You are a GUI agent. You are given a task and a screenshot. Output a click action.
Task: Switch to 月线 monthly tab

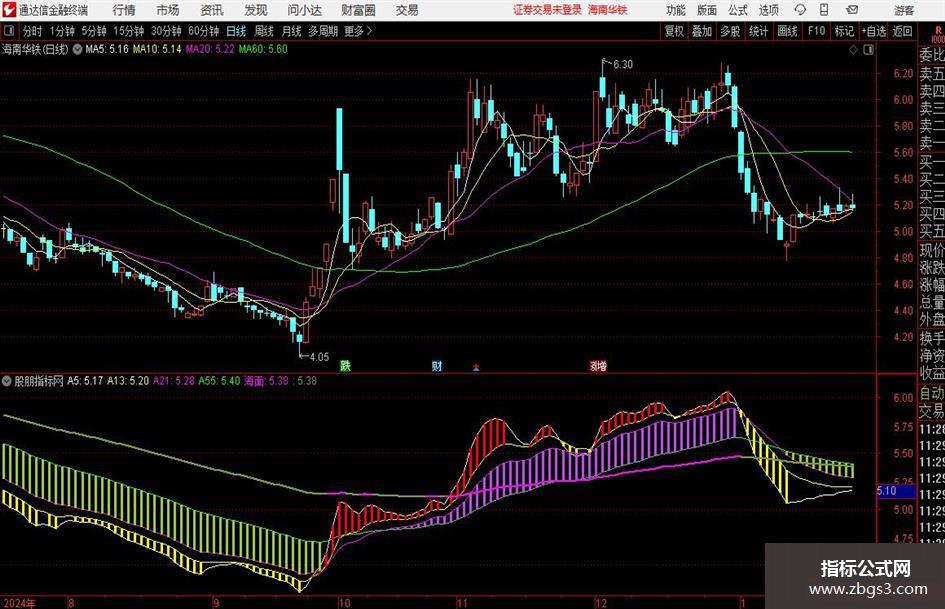coord(292,31)
